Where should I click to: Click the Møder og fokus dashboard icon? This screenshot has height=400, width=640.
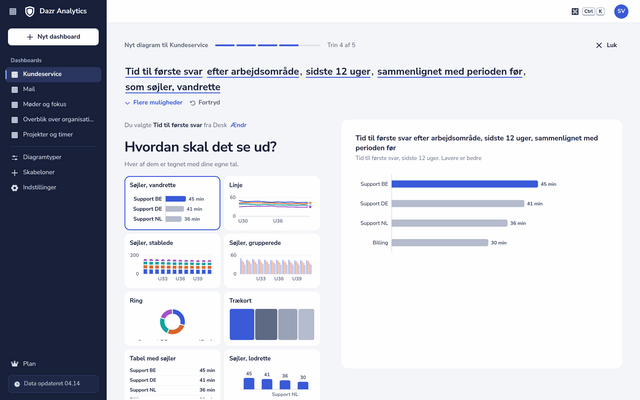click(15, 104)
